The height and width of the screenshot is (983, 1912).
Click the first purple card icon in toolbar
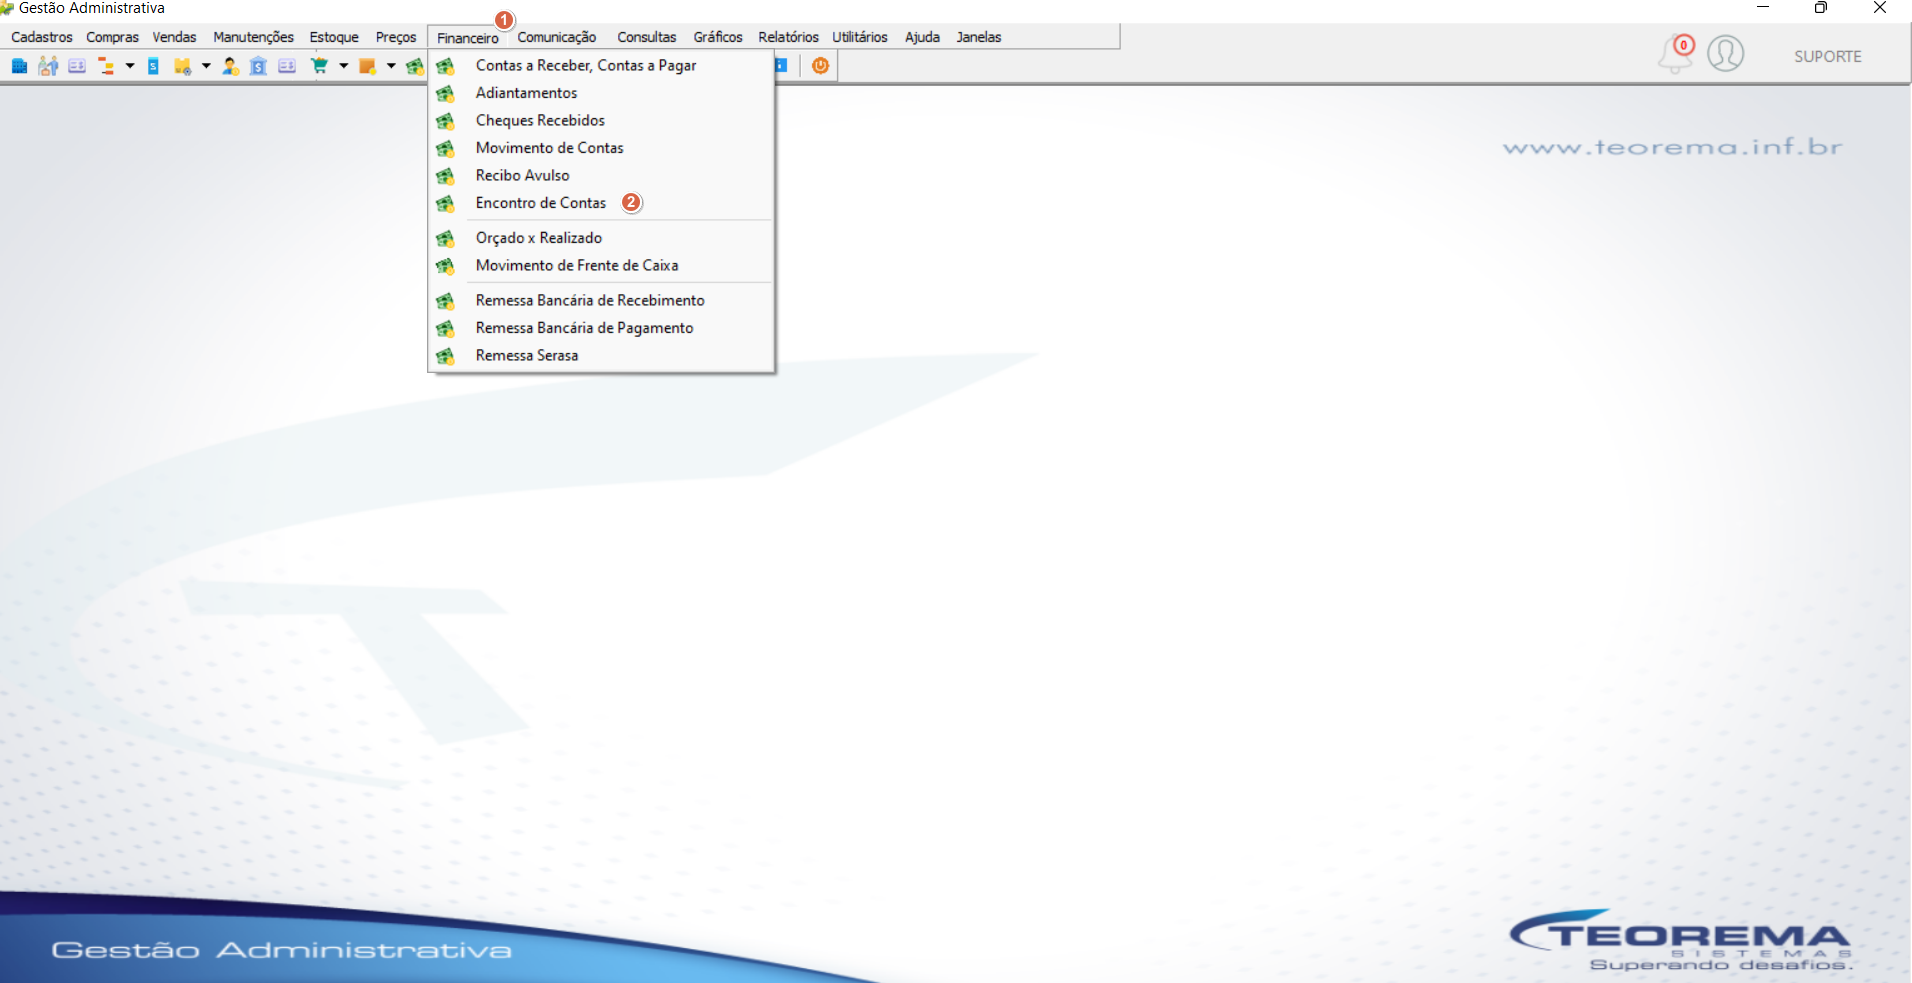(77, 66)
